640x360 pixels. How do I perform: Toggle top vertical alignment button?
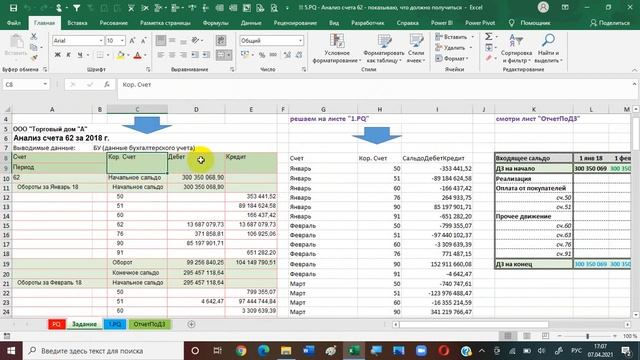161,40
